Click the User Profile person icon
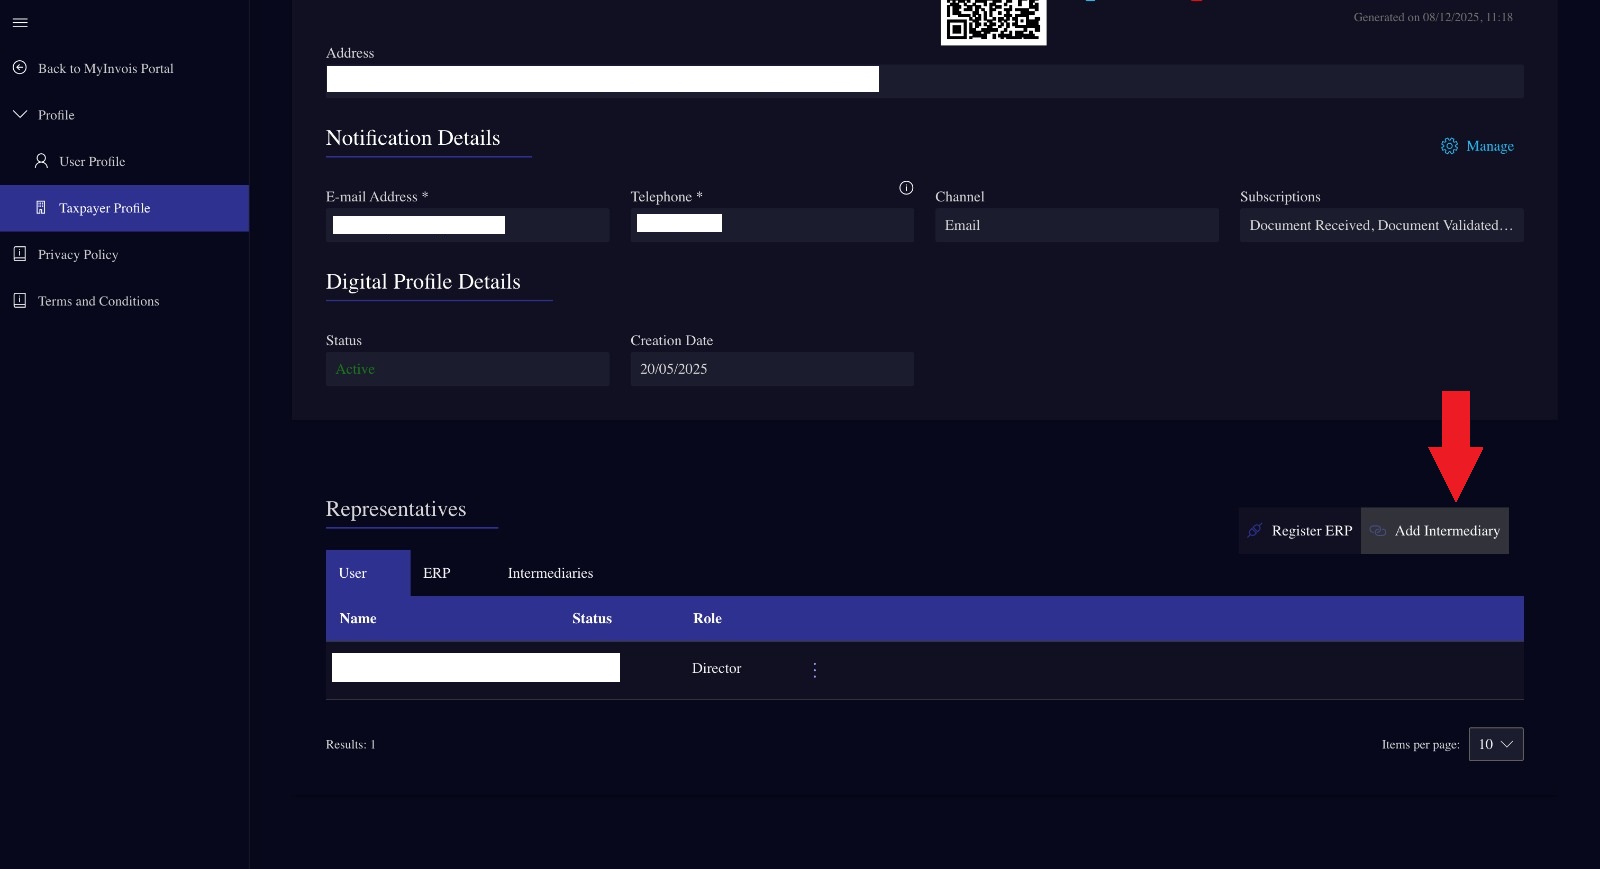 (41, 161)
